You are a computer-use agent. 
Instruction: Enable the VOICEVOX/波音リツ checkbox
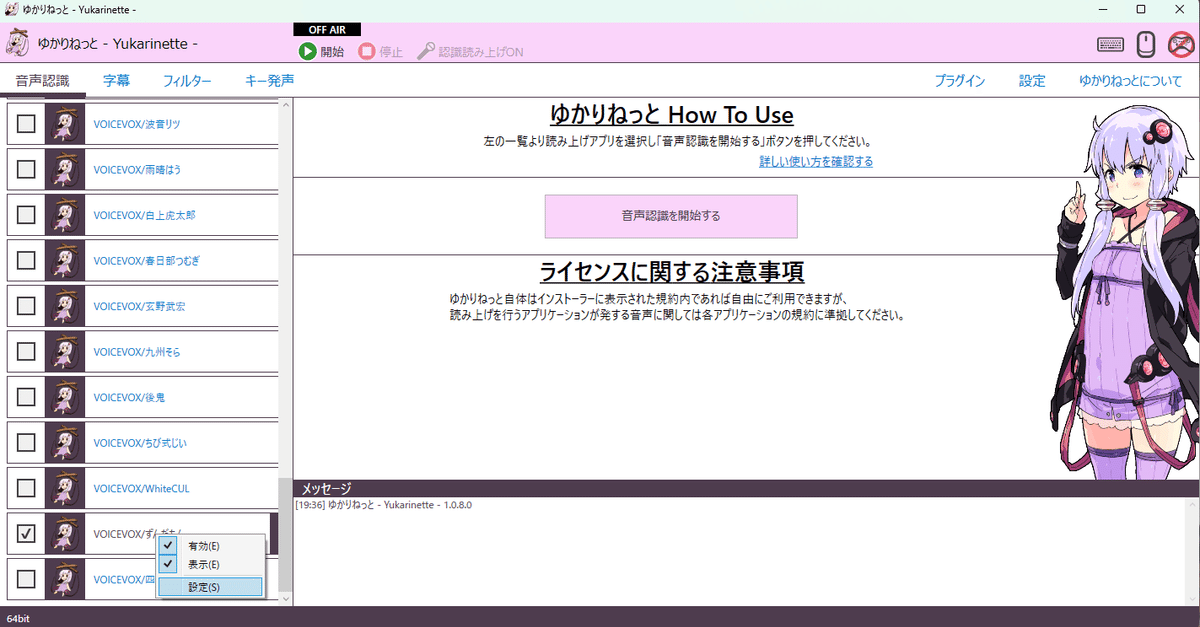[26, 124]
